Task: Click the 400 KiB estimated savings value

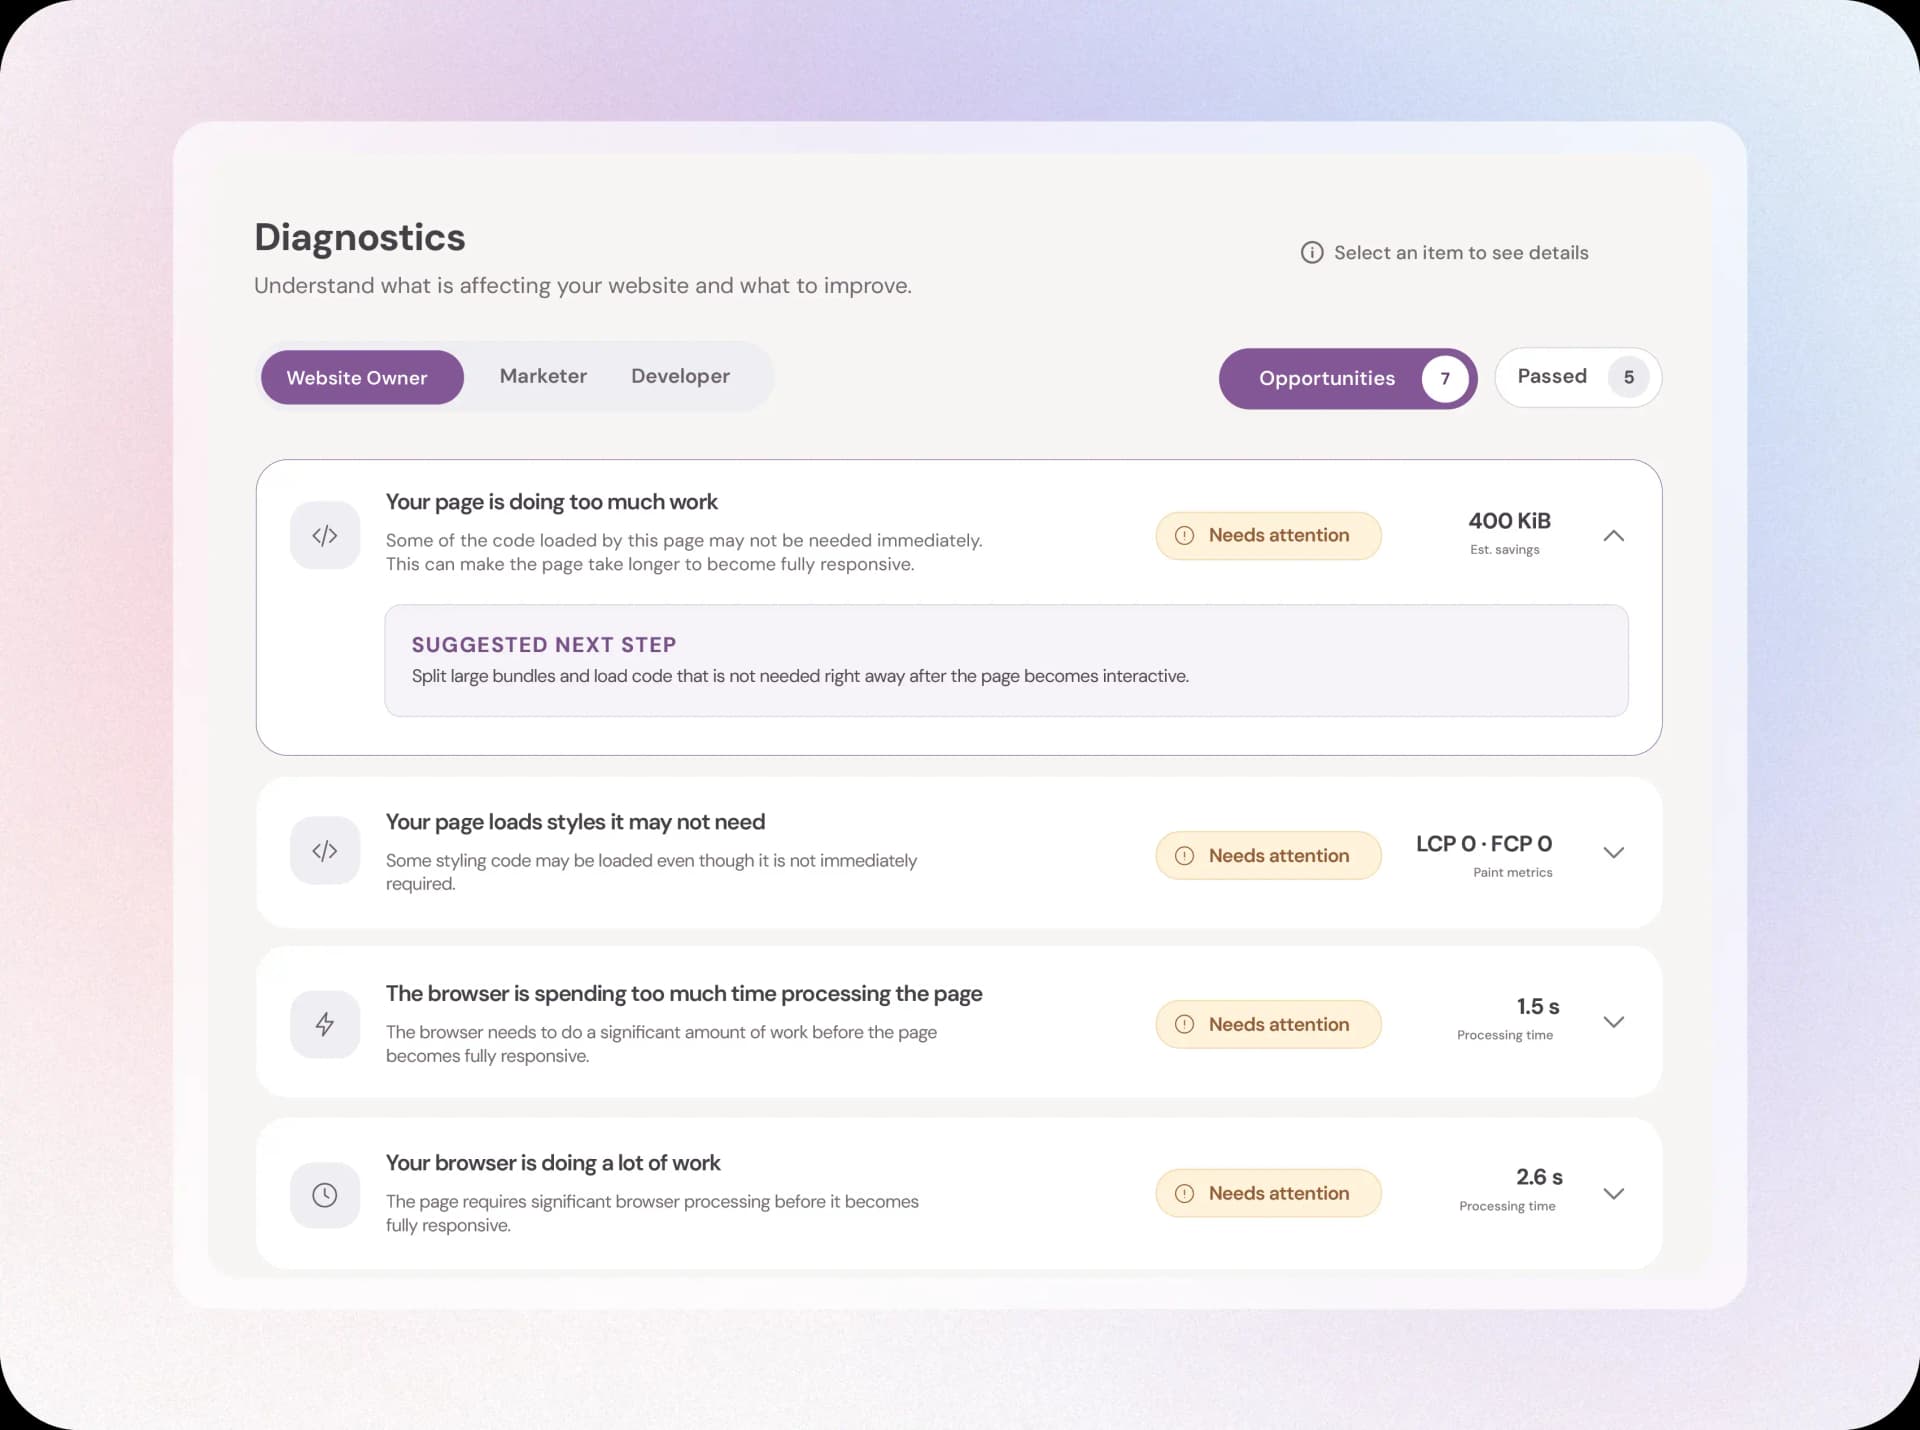Action: [x=1509, y=521]
